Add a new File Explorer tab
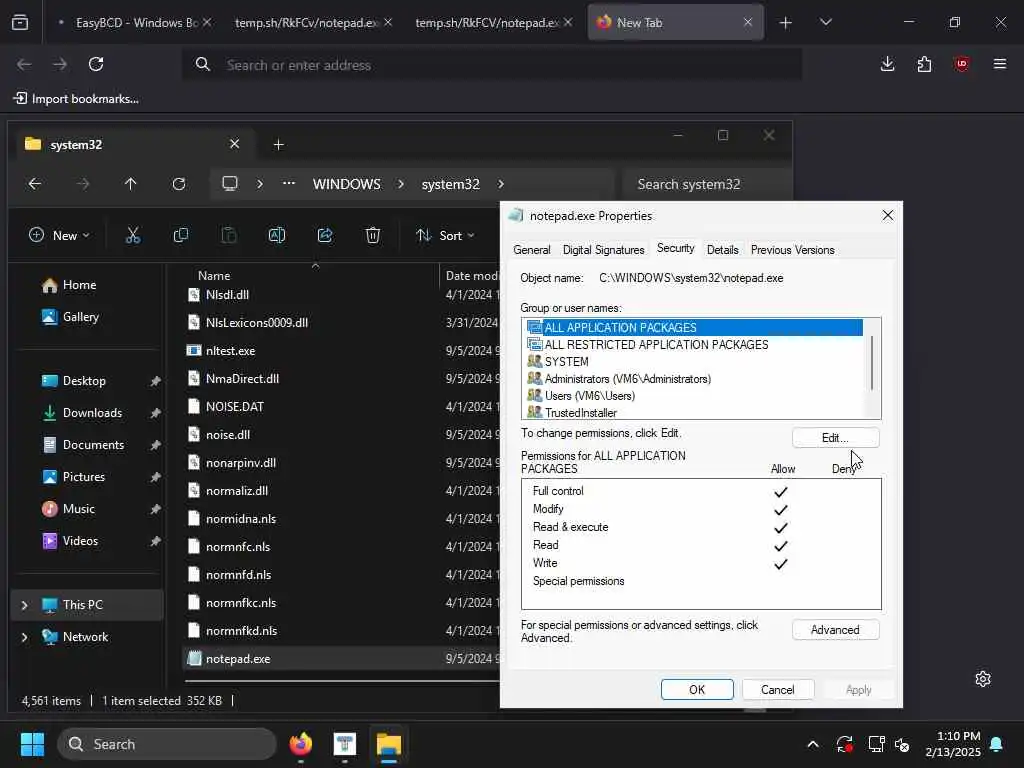The height and width of the screenshot is (768, 1024). coord(278,144)
